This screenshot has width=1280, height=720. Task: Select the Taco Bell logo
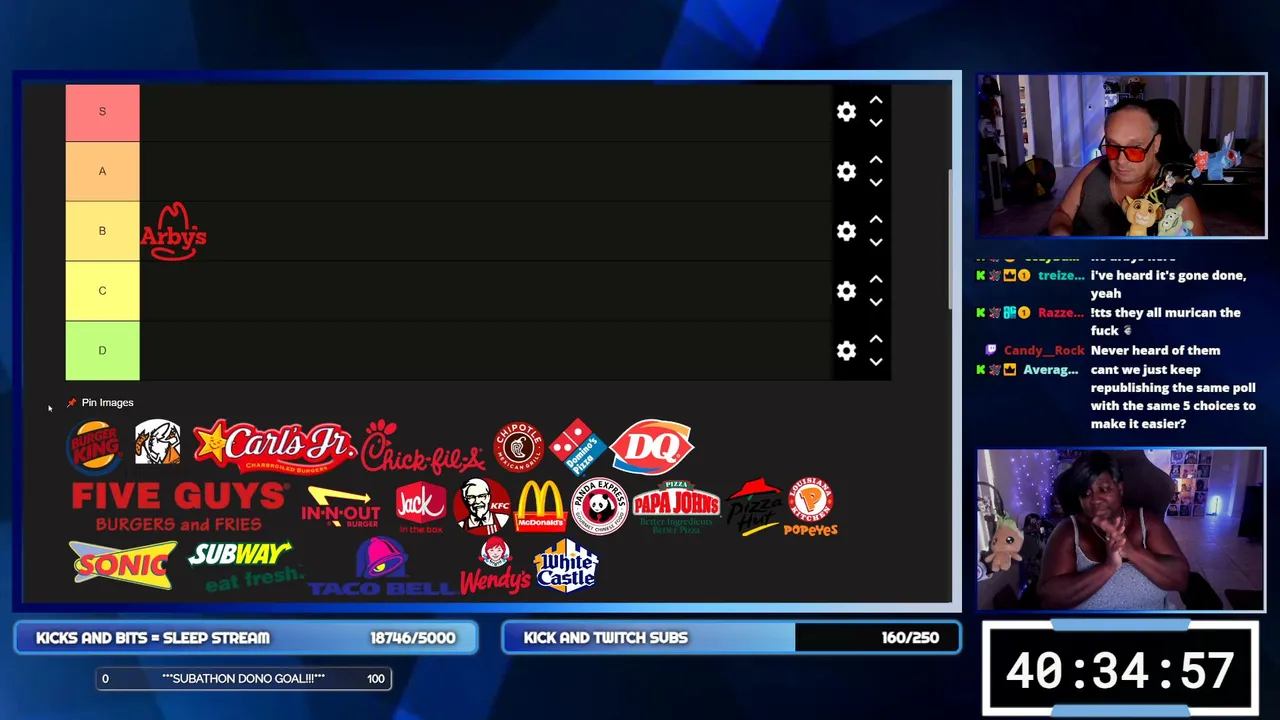381,567
